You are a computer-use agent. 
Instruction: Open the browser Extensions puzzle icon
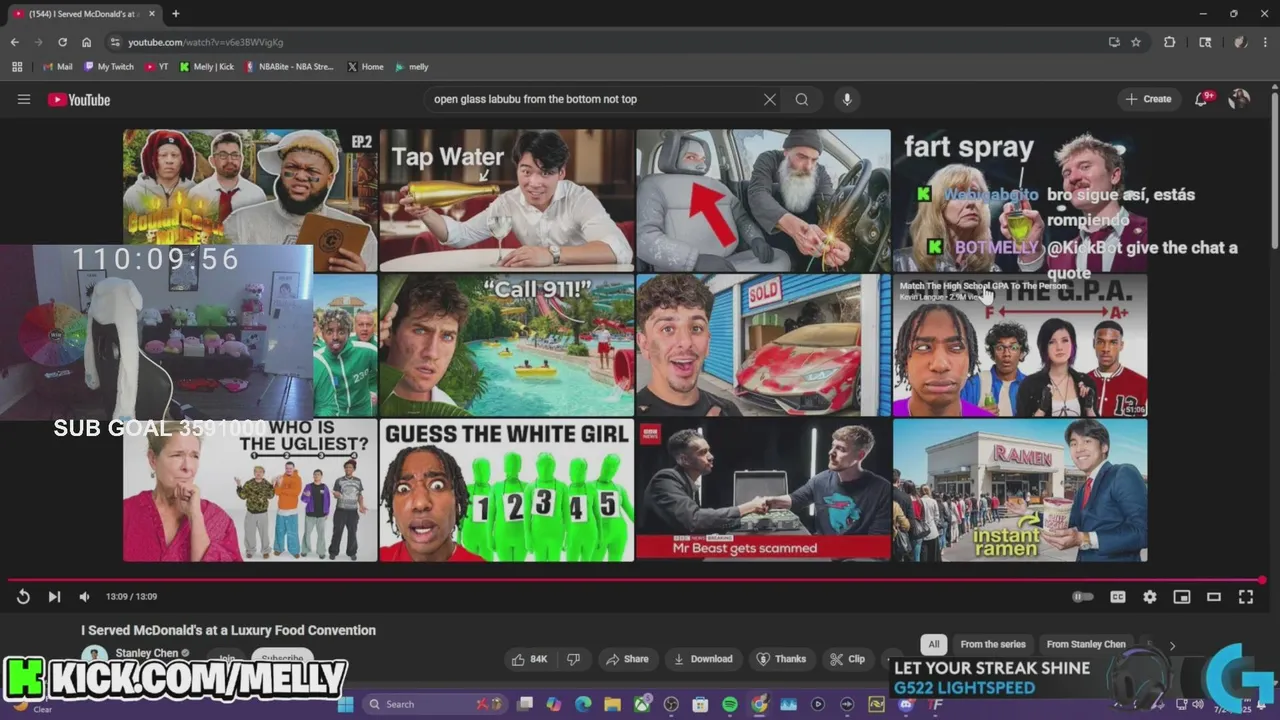pyautogui.click(x=1169, y=42)
